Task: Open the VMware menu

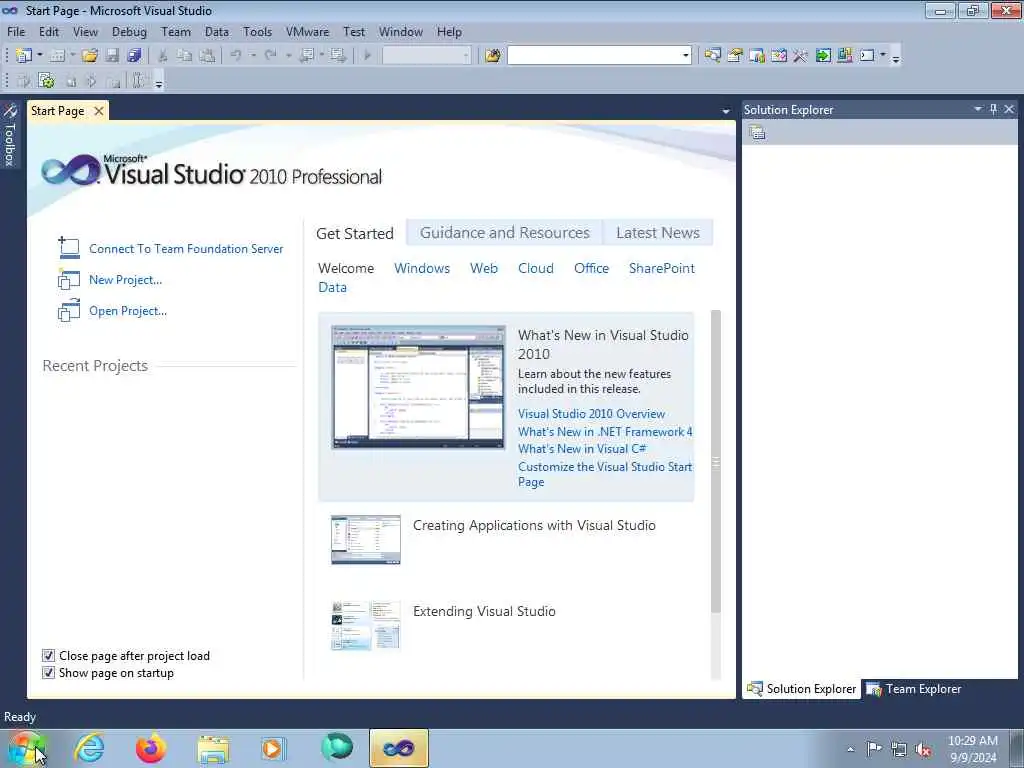Action: 308,31
